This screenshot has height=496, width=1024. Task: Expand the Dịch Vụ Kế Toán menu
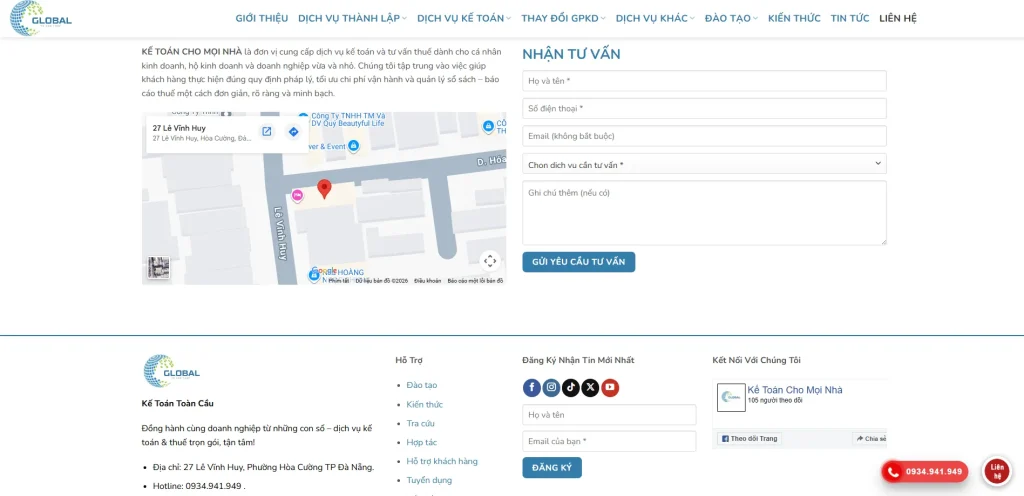pyautogui.click(x=463, y=18)
